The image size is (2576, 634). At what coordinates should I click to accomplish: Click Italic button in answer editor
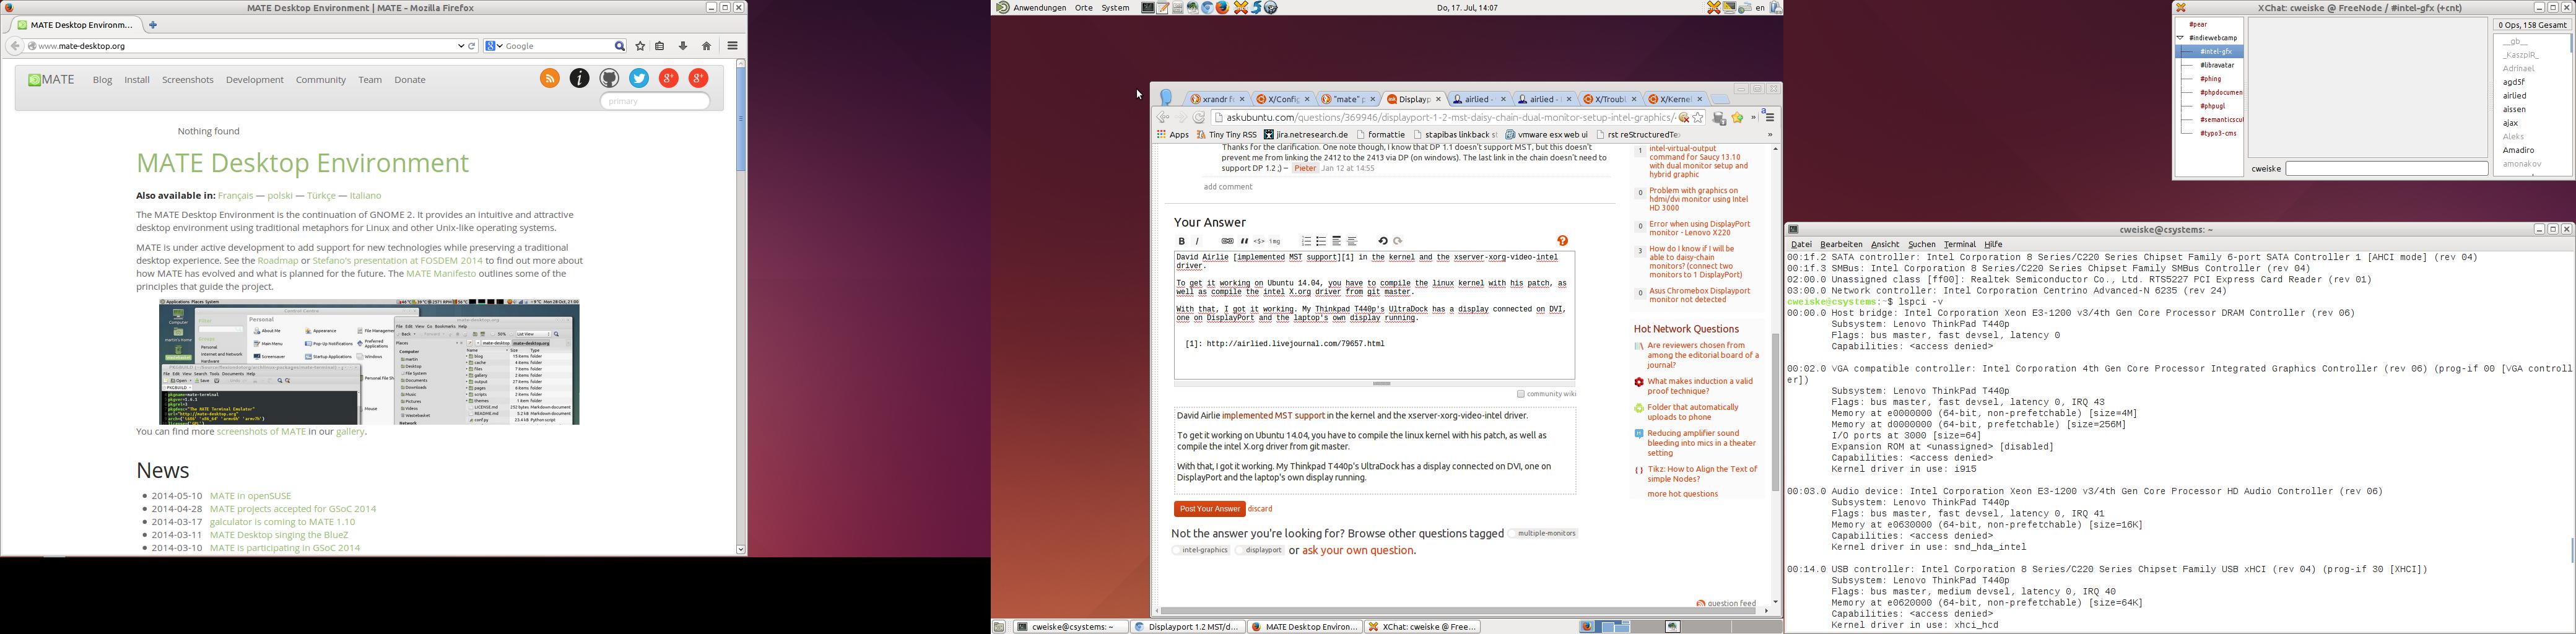(x=1197, y=241)
